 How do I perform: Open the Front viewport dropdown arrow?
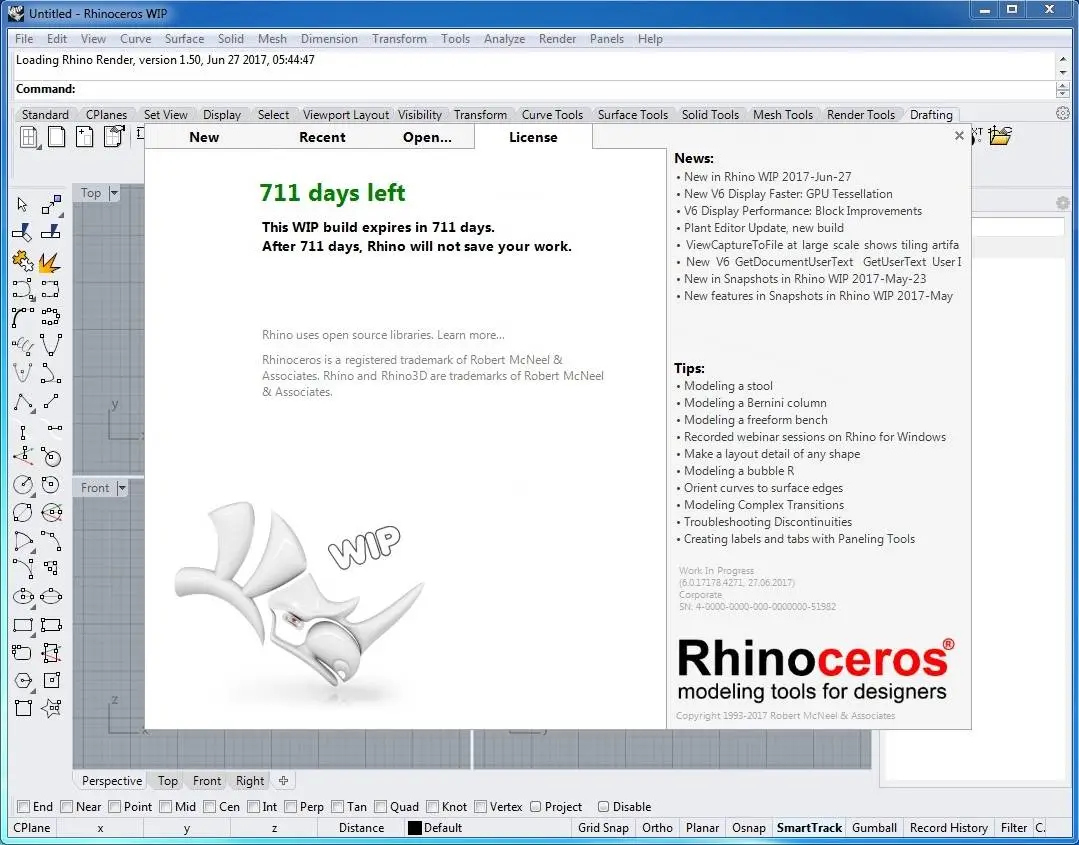122,488
